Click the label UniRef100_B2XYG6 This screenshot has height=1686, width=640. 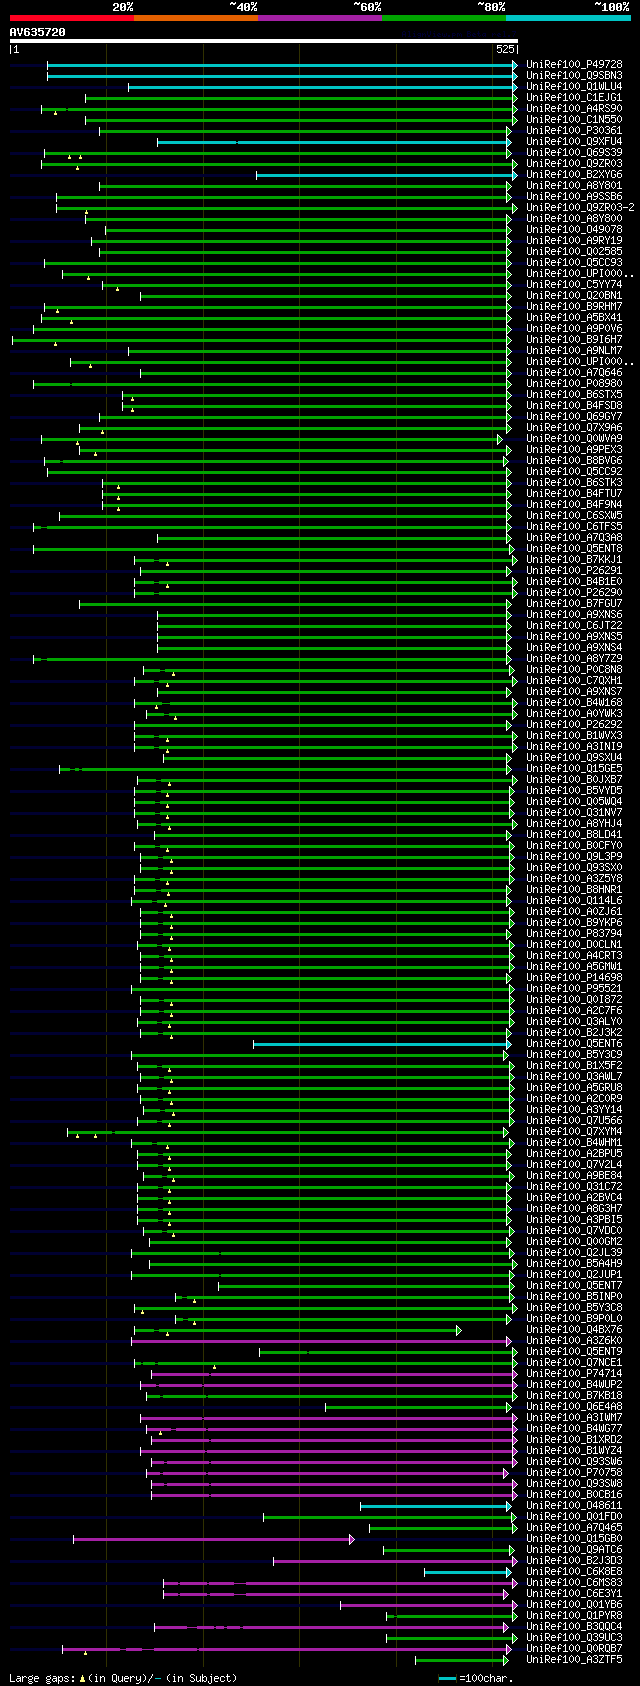[x=574, y=174]
